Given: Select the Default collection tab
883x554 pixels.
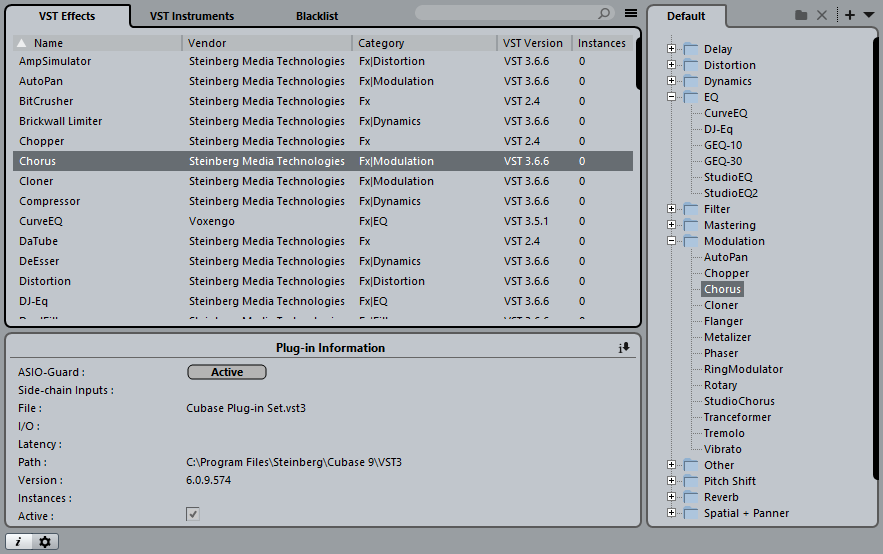Looking at the screenshot, I should (x=686, y=16).
